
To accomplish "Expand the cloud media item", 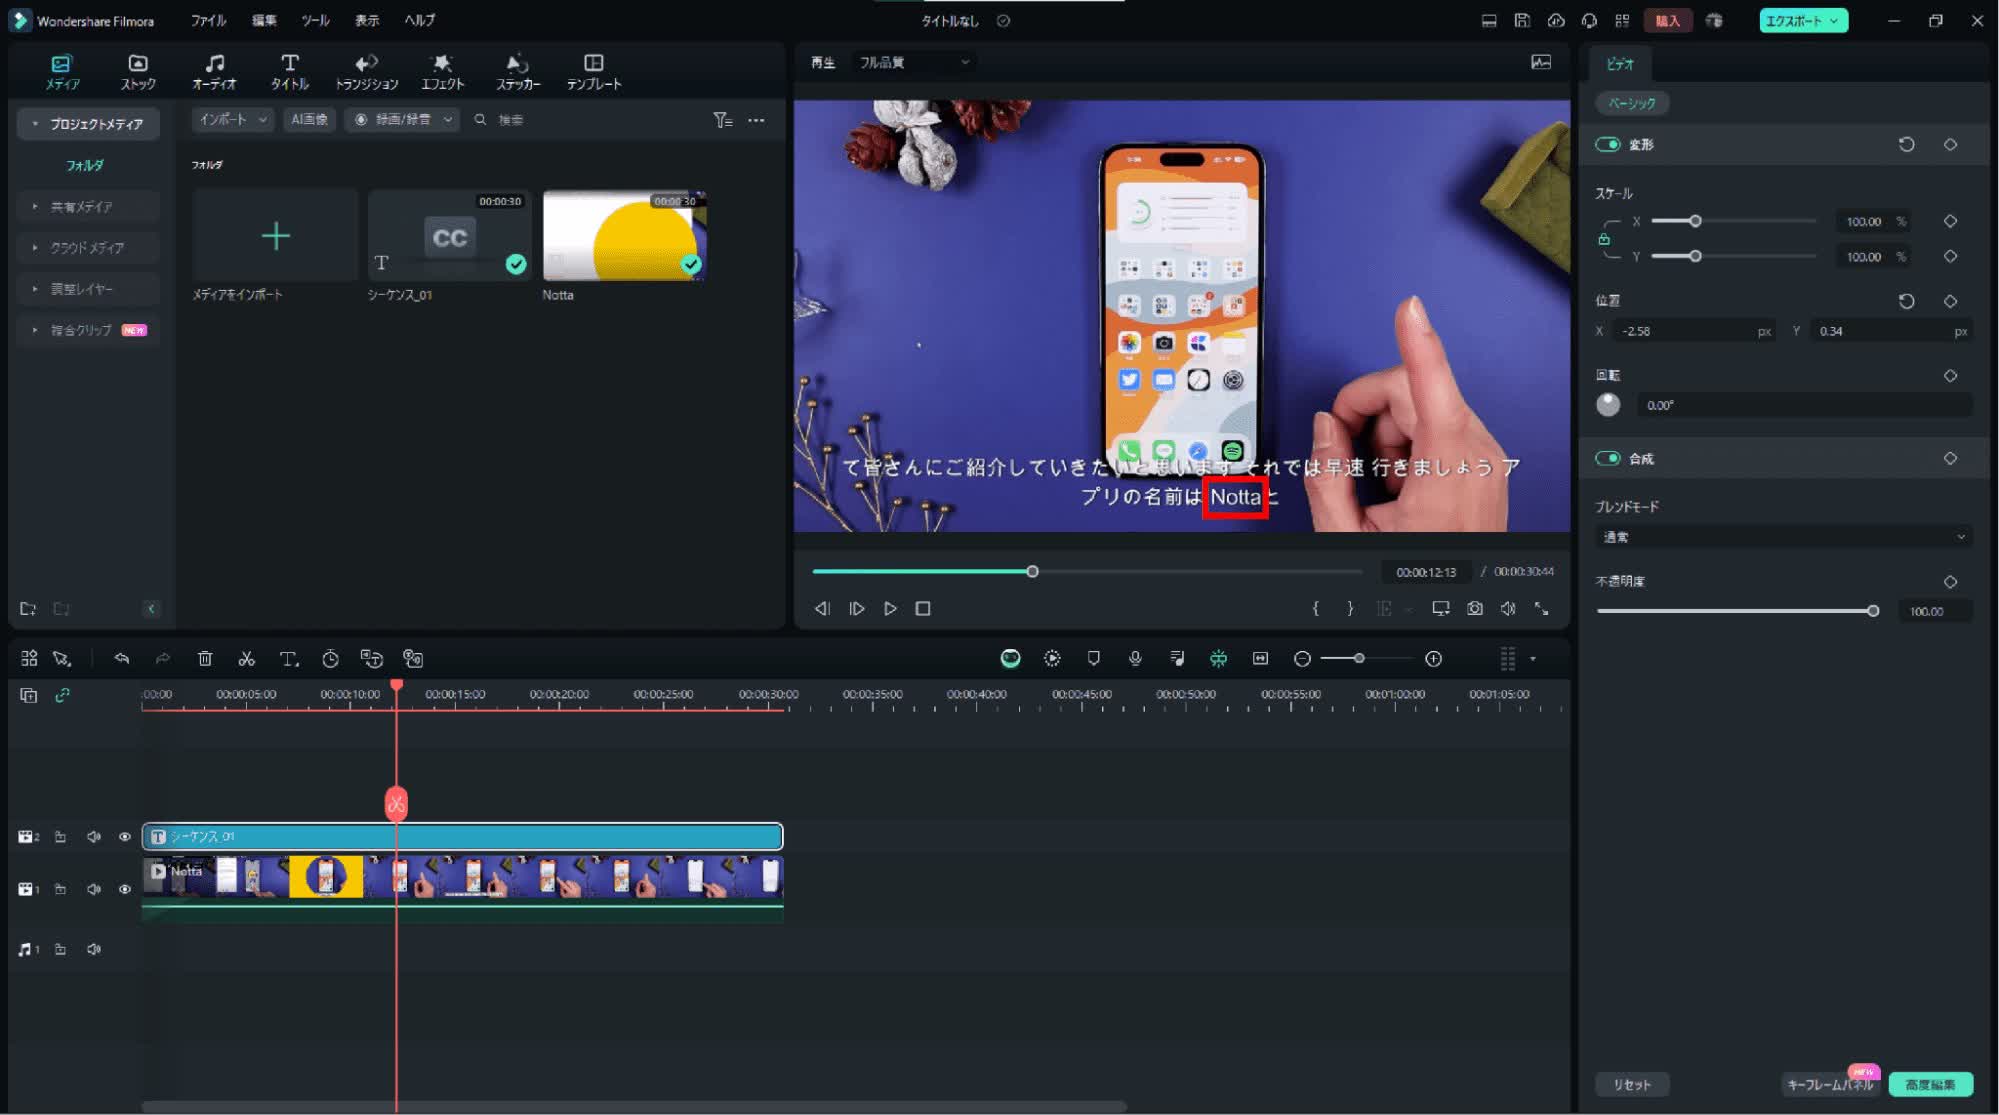I will tap(88, 247).
